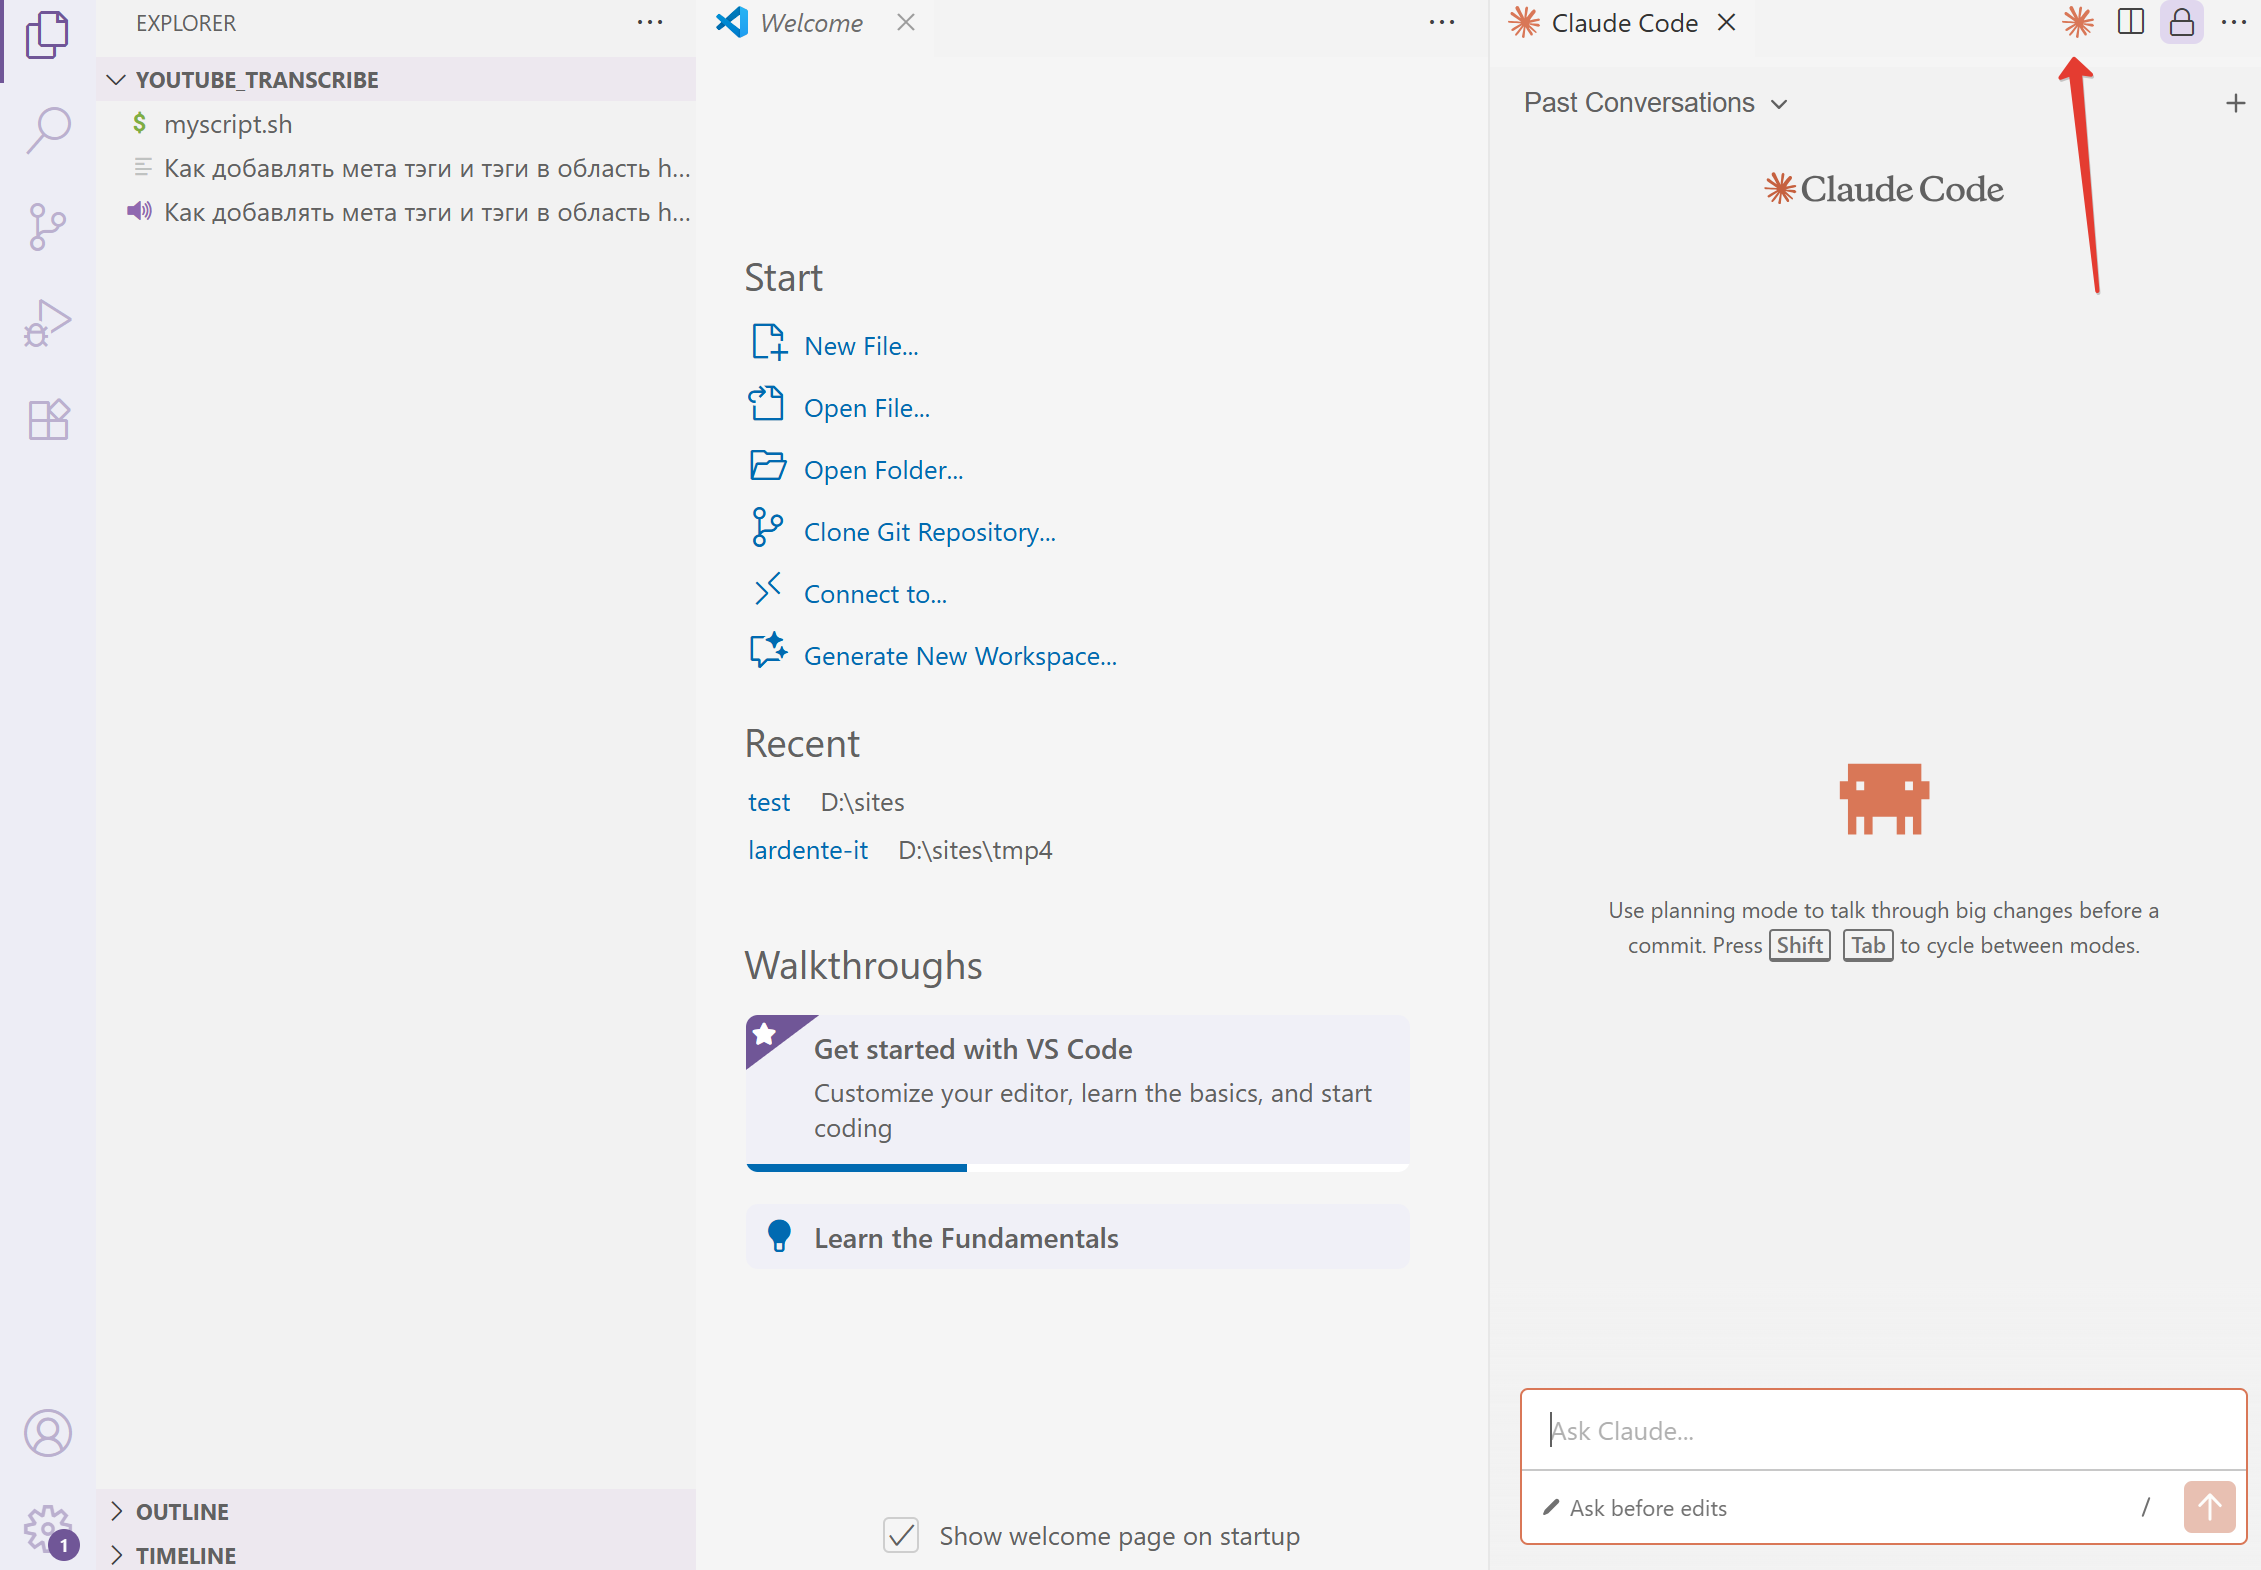This screenshot has height=1570, width=2261.
Task: Open the lardente-it recent project
Action: 807,850
